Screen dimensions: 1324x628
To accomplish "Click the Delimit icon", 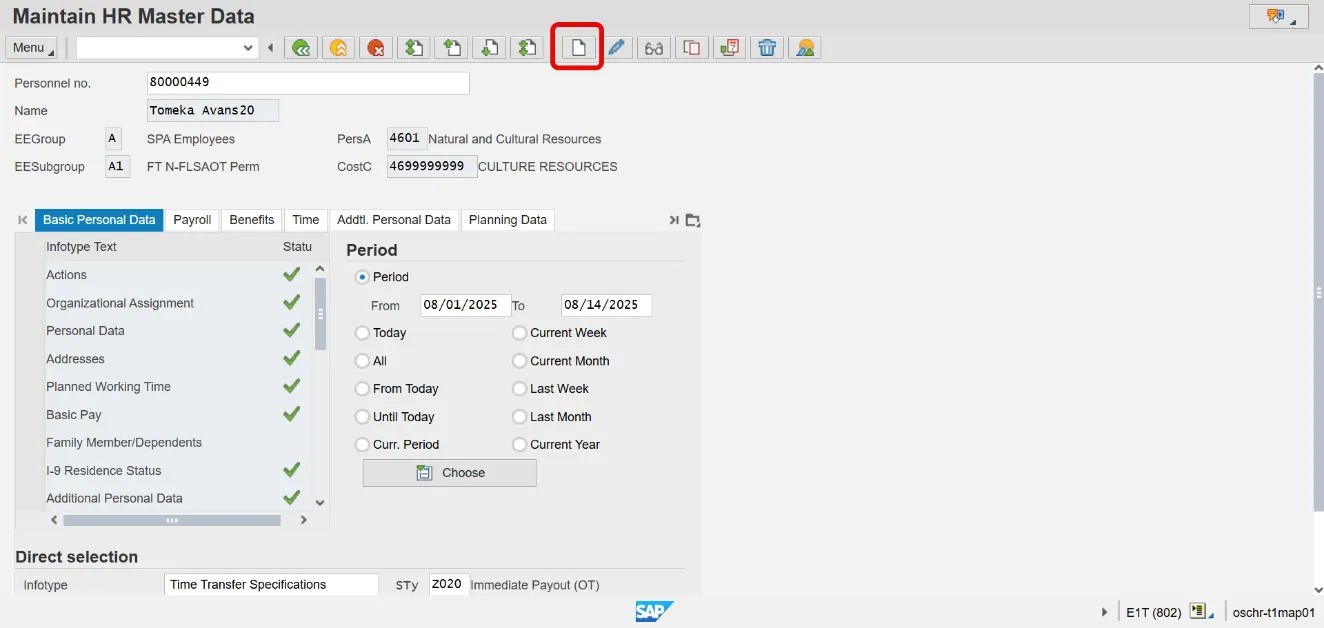I will pos(730,47).
